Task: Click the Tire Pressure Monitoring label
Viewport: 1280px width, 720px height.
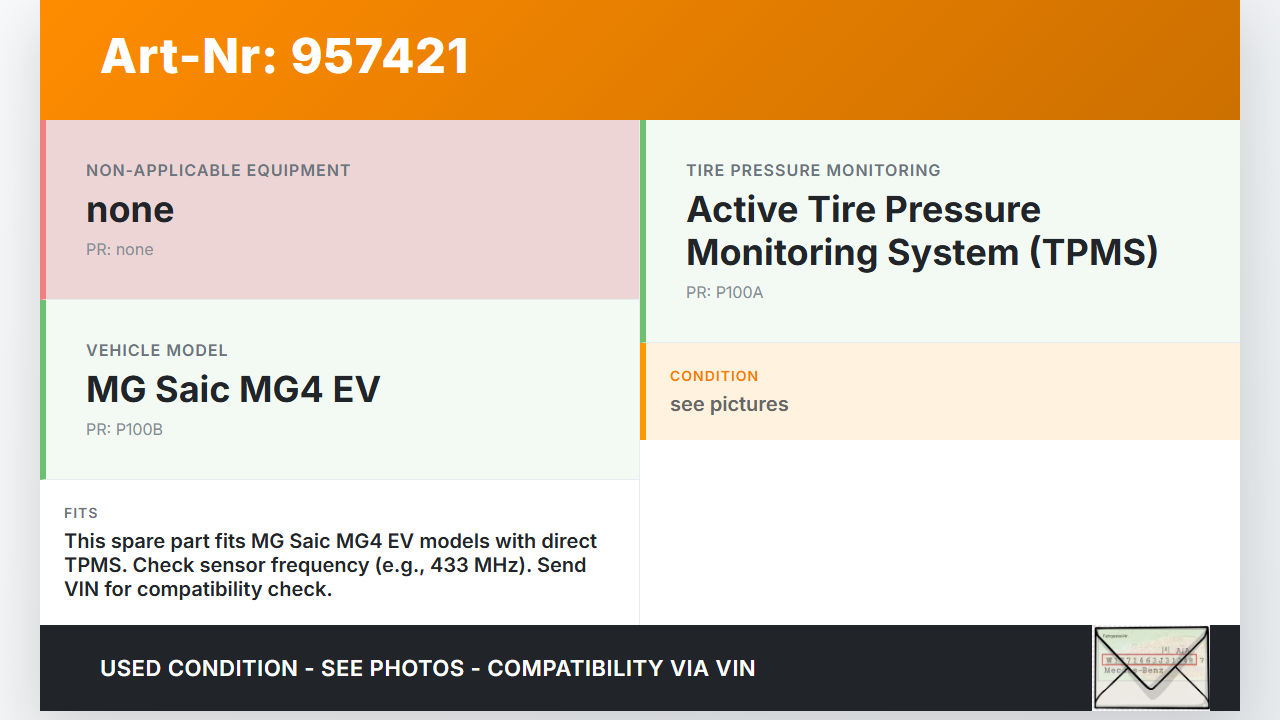Action: pos(813,170)
